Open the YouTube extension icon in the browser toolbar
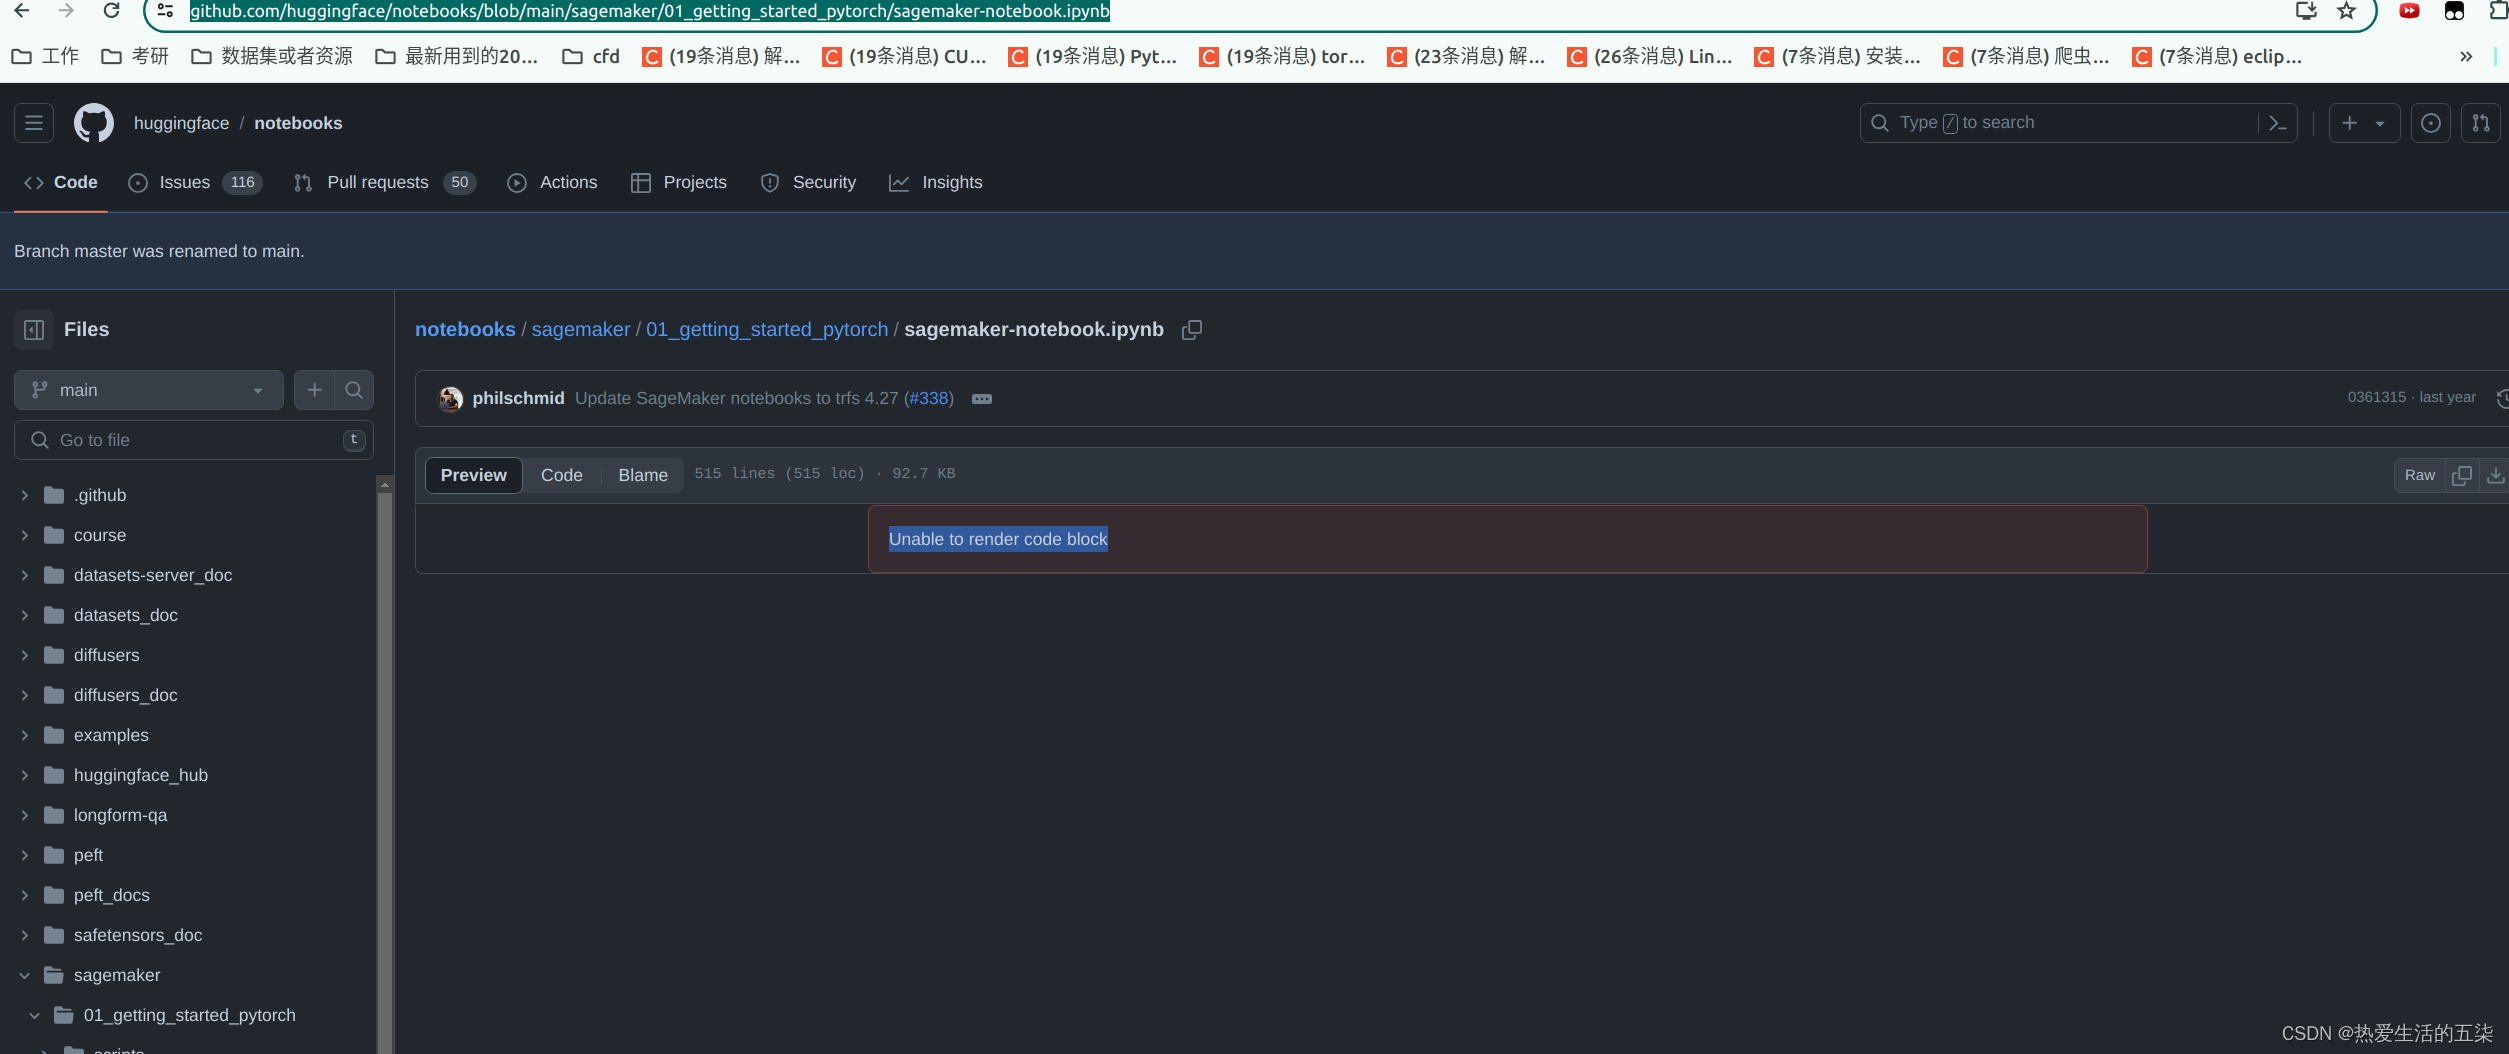 [x=2409, y=11]
